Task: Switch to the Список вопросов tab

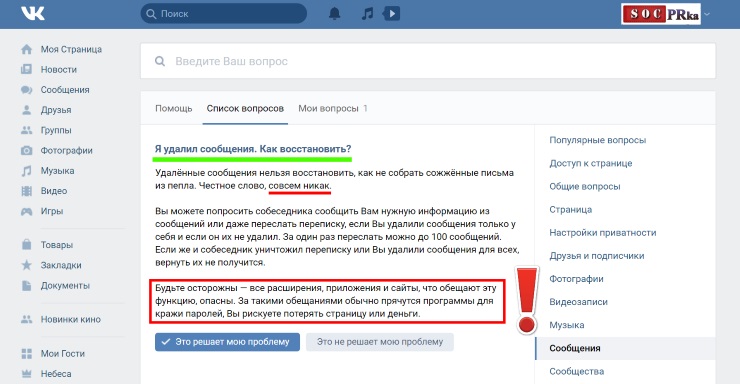Action: pyautogui.click(x=245, y=109)
